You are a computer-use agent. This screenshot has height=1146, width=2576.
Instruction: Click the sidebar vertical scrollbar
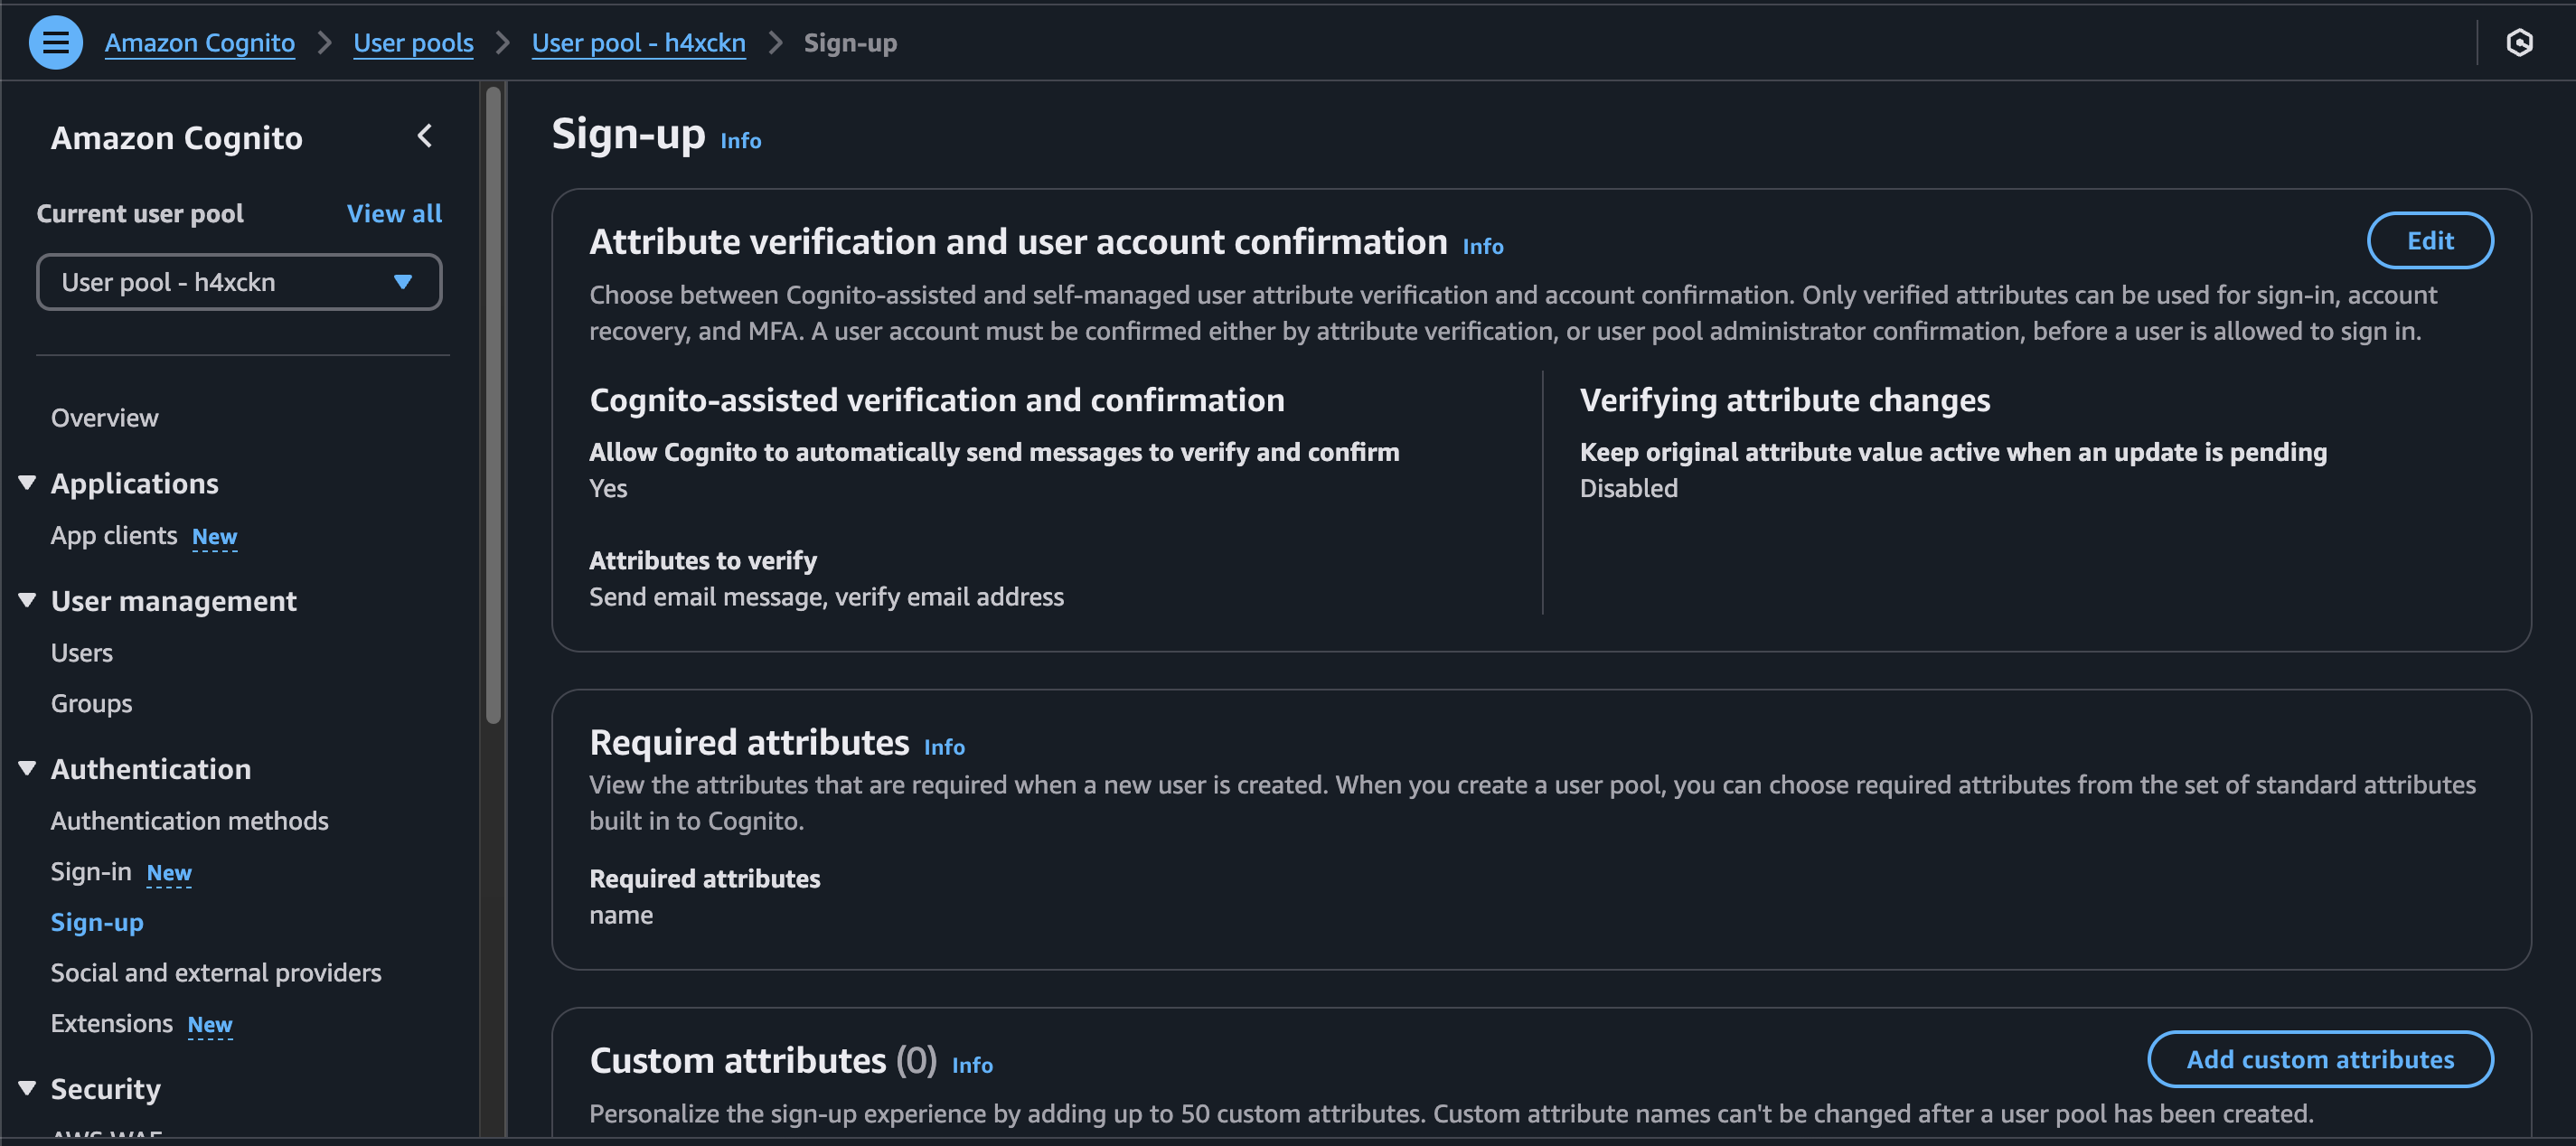click(x=493, y=400)
